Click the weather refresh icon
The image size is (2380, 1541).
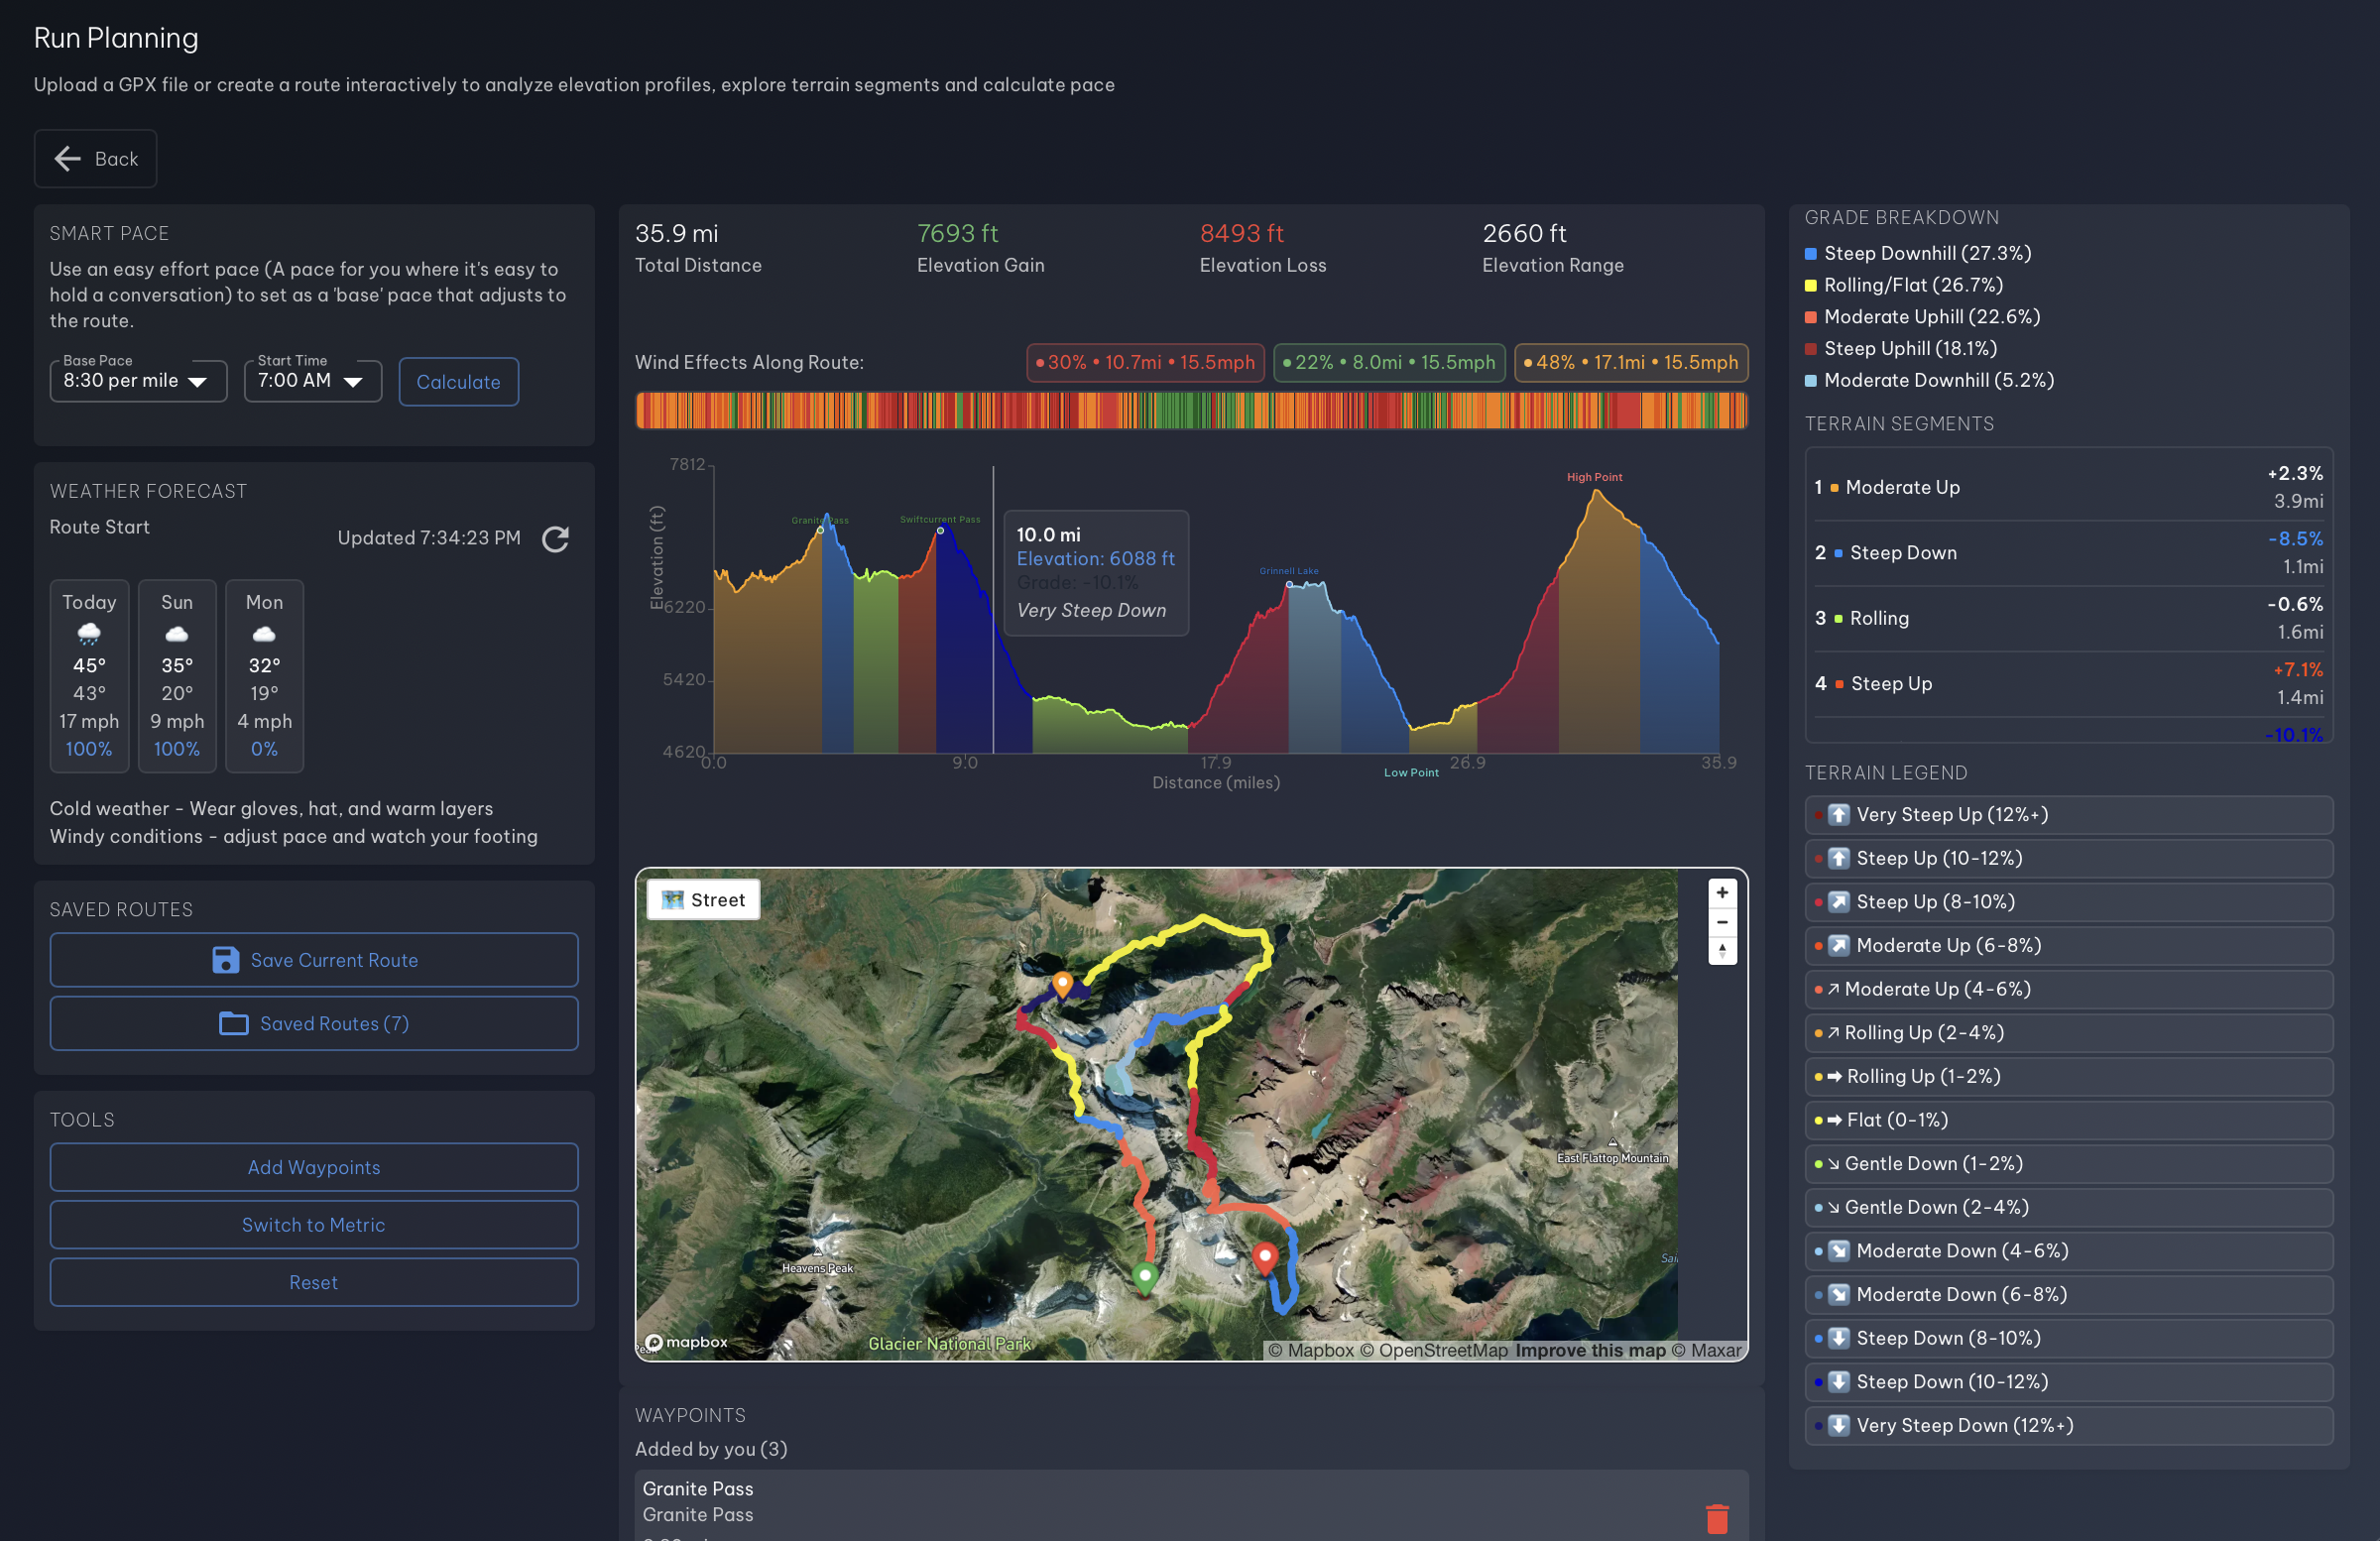[555, 539]
